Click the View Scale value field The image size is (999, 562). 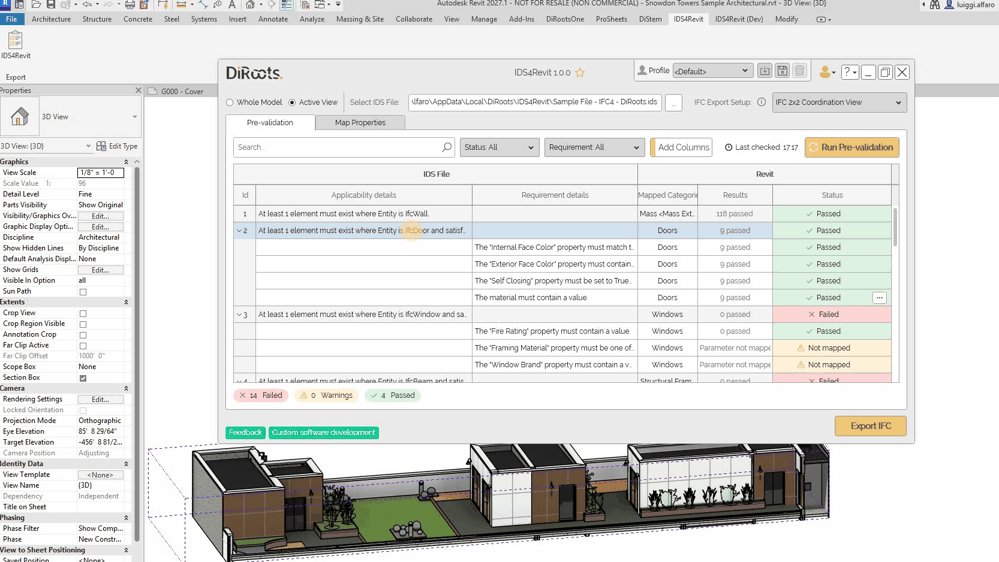pos(100,173)
